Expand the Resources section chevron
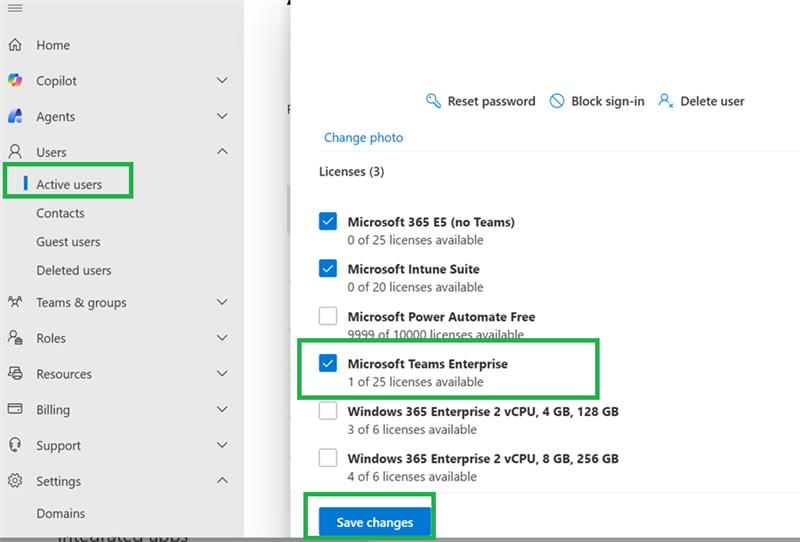 pyautogui.click(x=222, y=373)
